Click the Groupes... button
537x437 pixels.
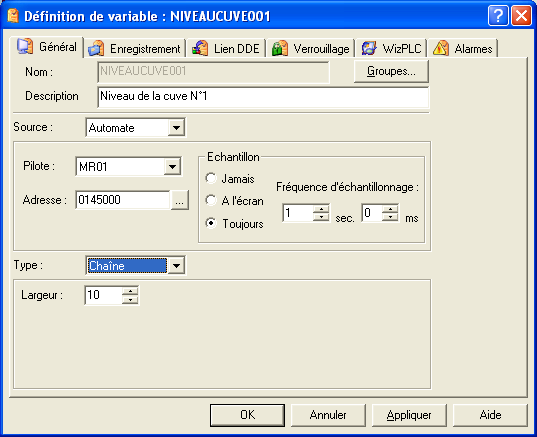click(391, 71)
